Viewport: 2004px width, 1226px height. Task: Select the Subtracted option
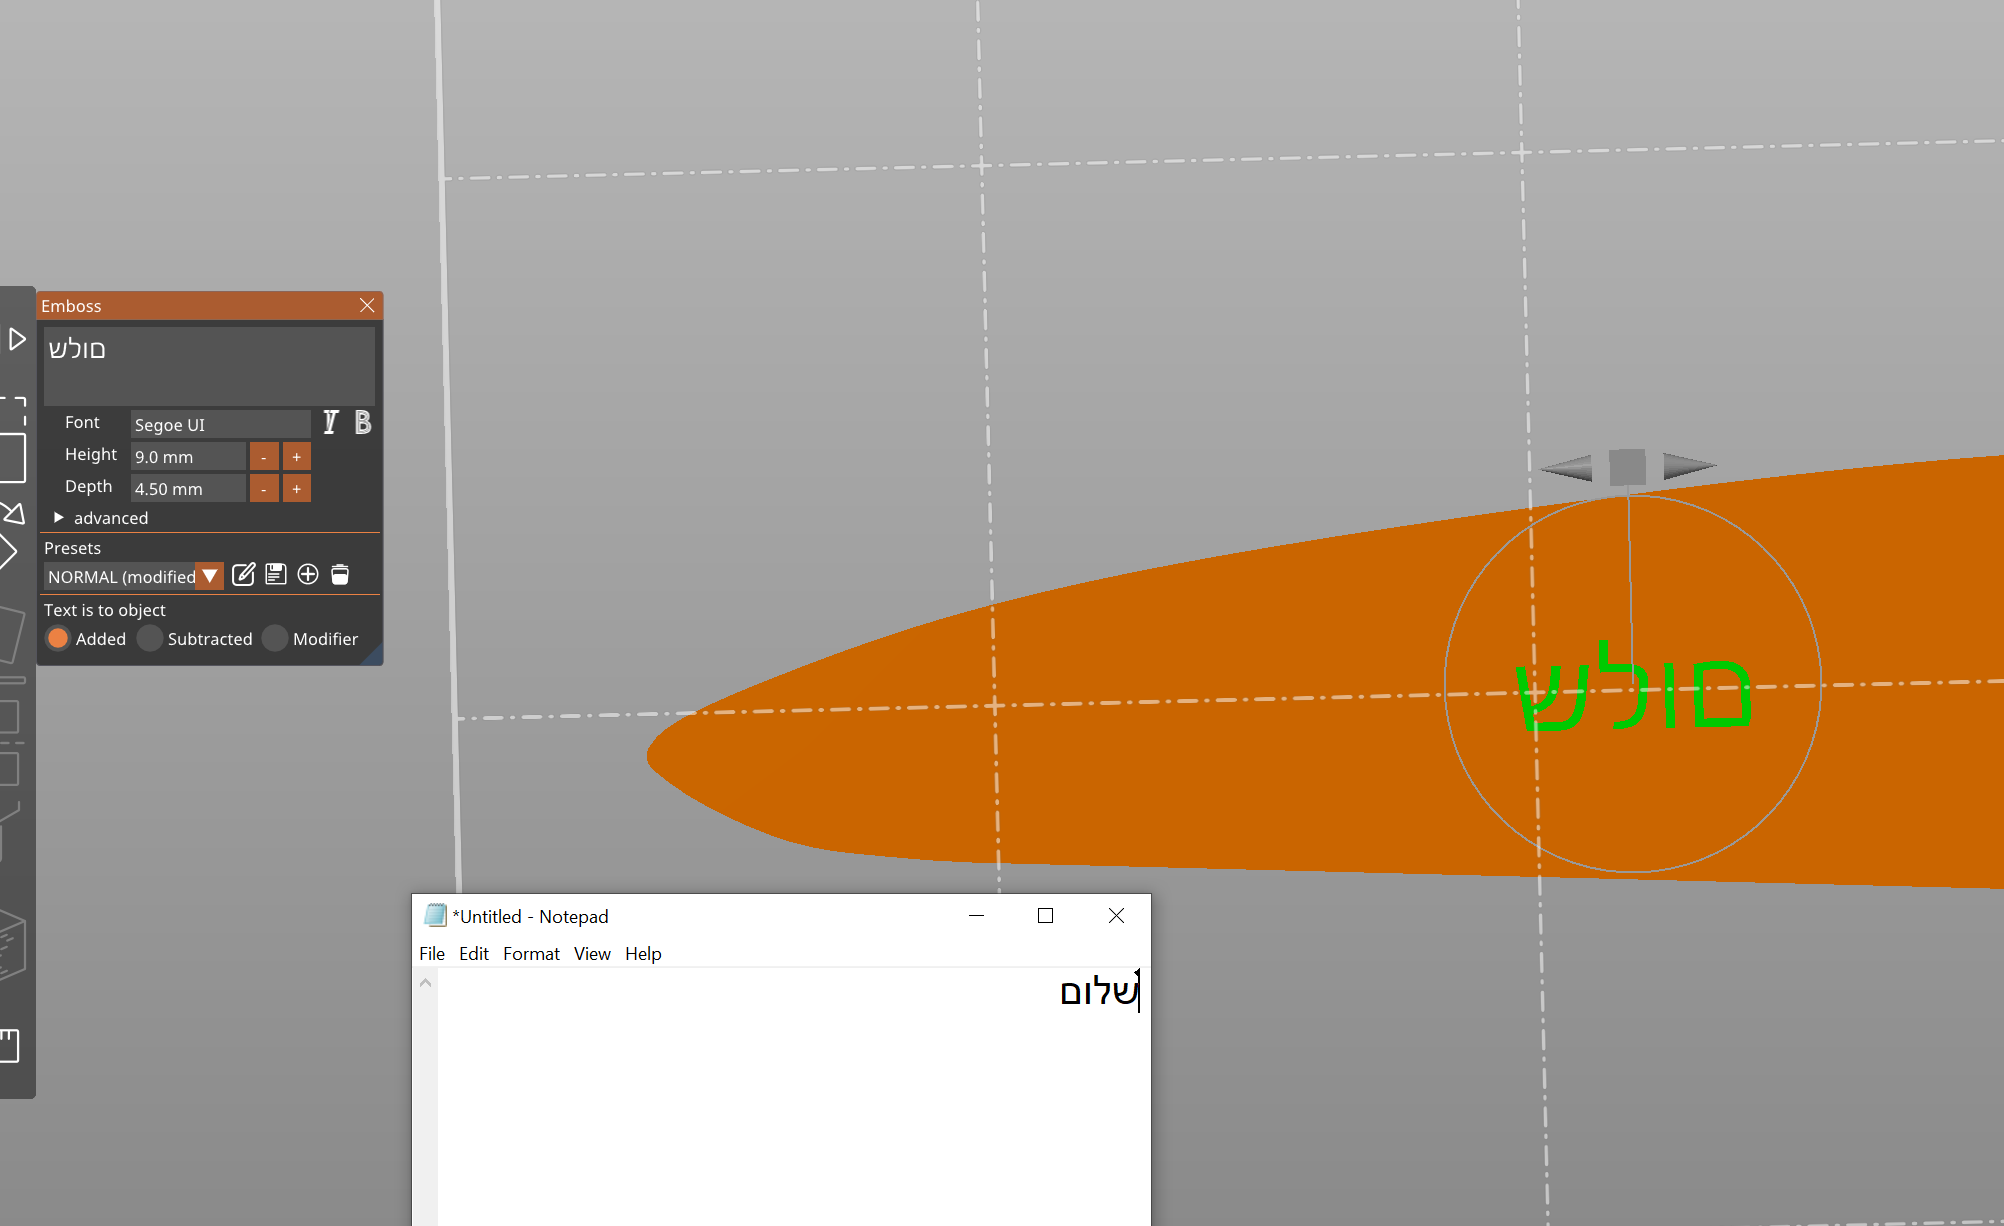pyautogui.click(x=149, y=638)
